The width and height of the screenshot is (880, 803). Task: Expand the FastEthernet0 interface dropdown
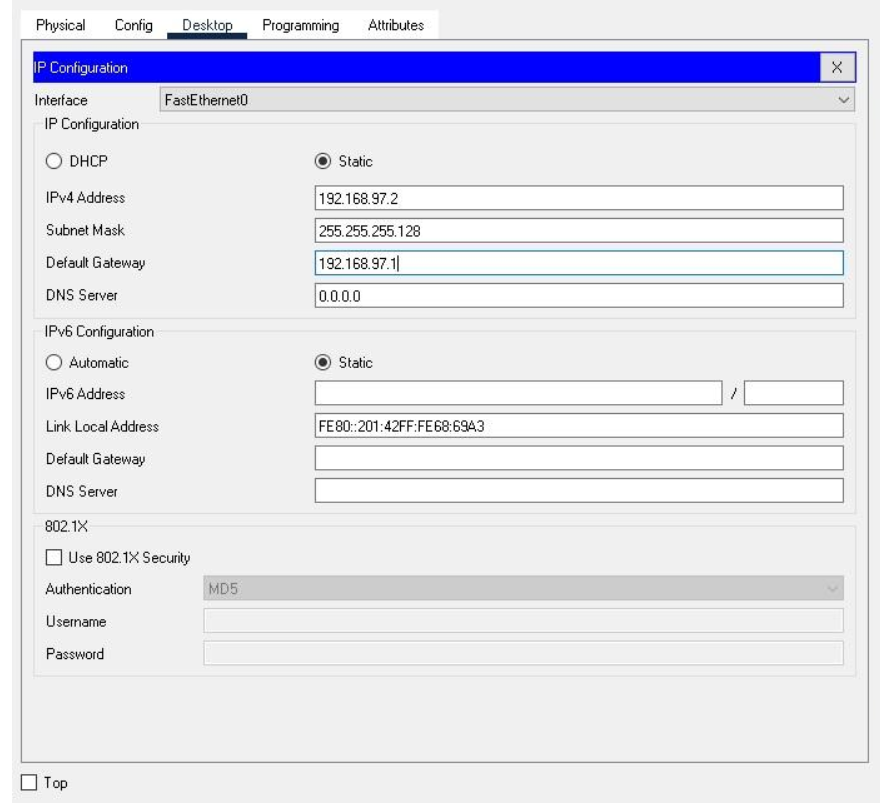point(507,99)
